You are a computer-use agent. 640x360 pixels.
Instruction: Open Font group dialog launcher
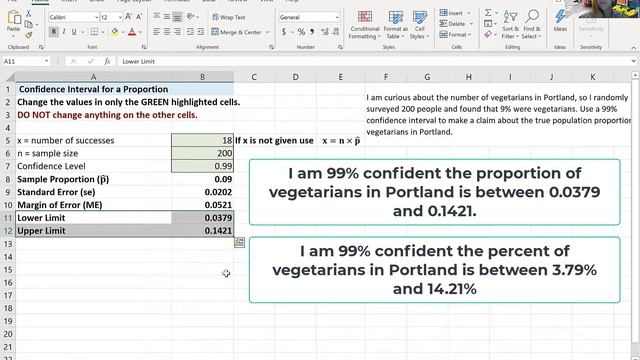tap(144, 47)
